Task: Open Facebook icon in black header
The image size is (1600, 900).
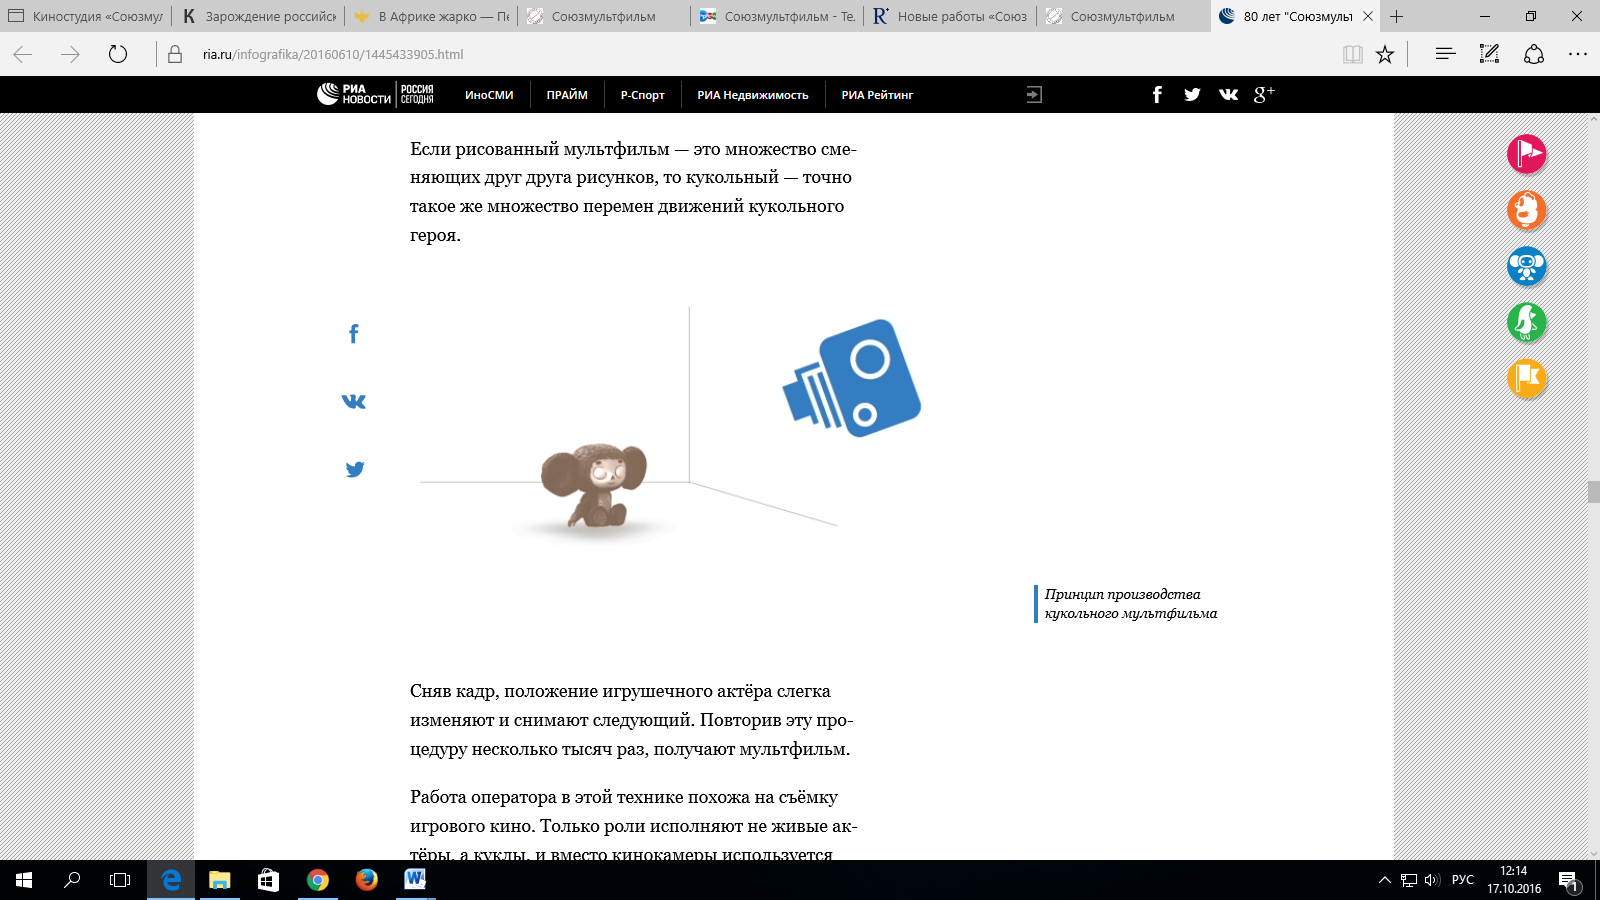Action: (1157, 94)
